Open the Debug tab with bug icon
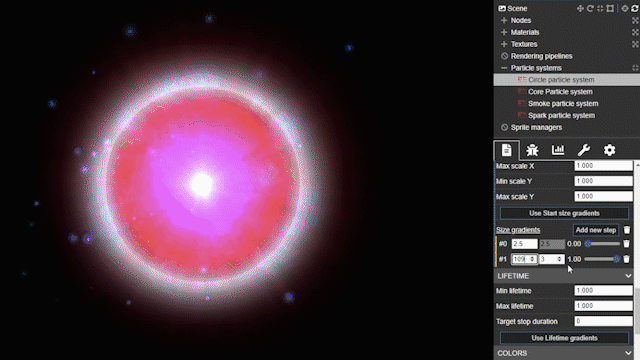The width and height of the screenshot is (640, 360). pyautogui.click(x=532, y=150)
